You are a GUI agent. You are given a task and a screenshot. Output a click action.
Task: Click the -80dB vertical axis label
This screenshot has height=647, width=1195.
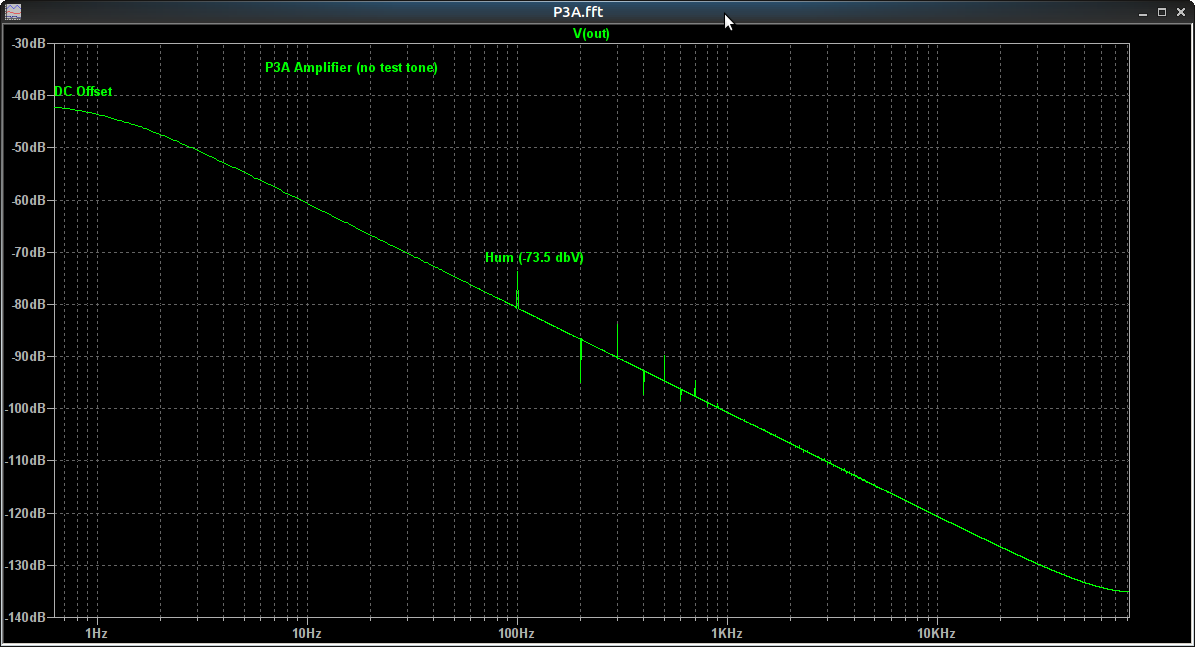28,304
